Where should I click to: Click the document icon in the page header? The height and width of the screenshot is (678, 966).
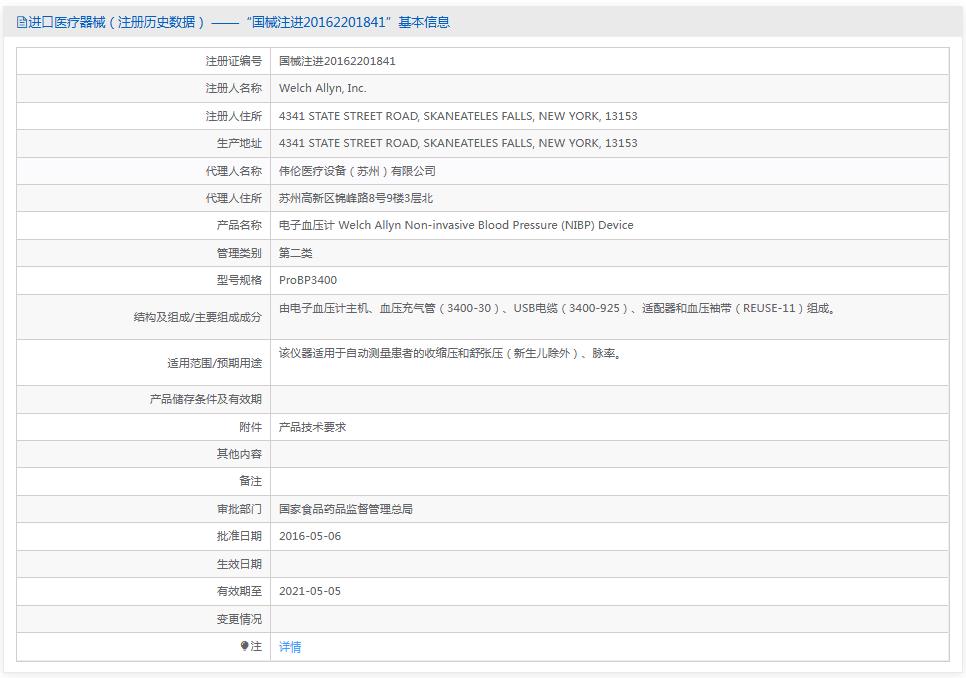pos(21,22)
